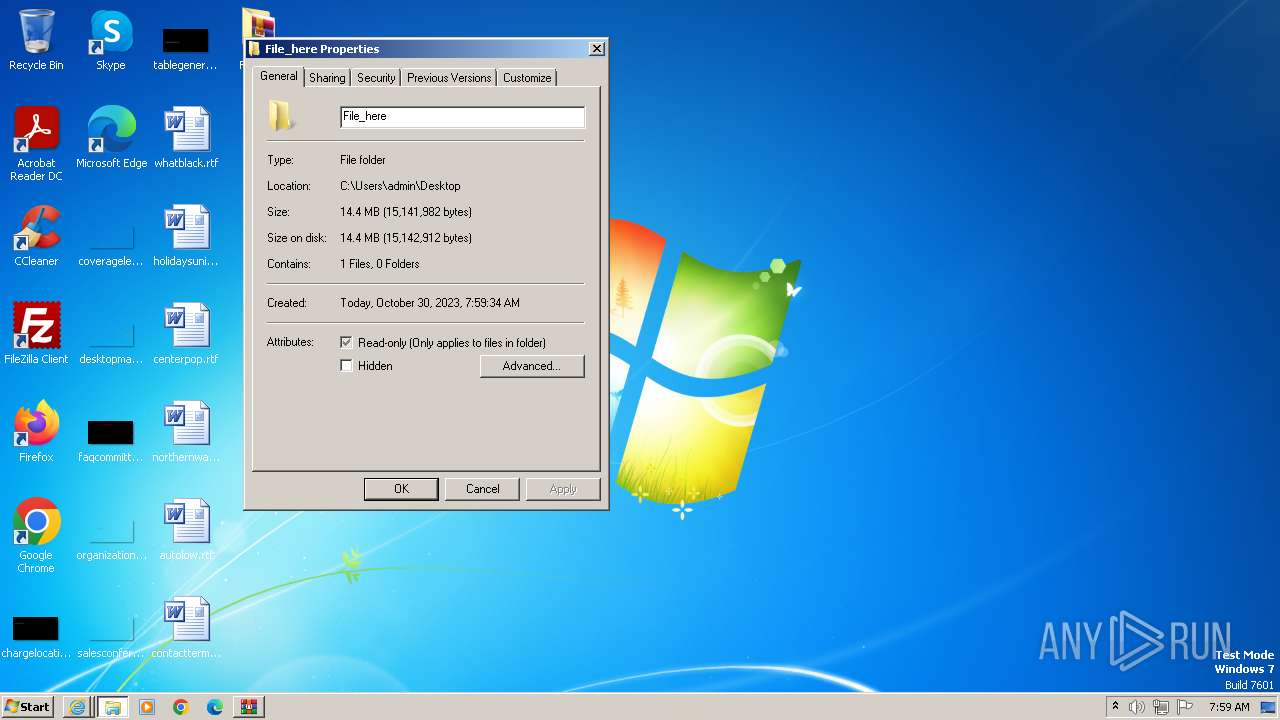1280x720 pixels.
Task: Open the Start menu
Action: [x=28, y=707]
